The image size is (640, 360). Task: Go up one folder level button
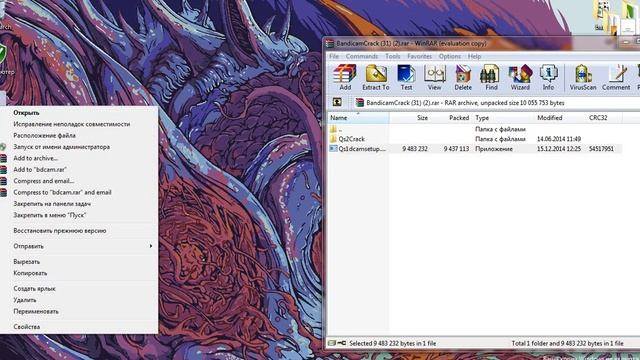(x=337, y=102)
